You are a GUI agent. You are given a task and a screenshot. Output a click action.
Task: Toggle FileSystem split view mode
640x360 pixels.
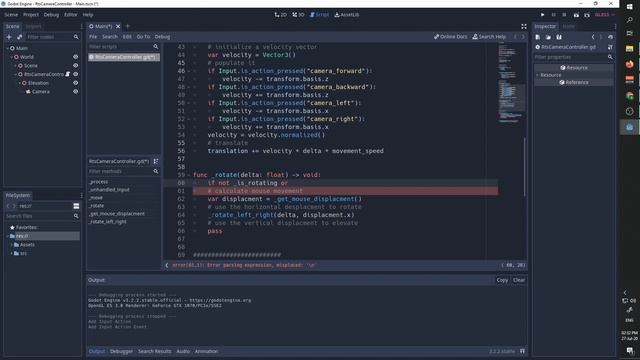point(76,206)
